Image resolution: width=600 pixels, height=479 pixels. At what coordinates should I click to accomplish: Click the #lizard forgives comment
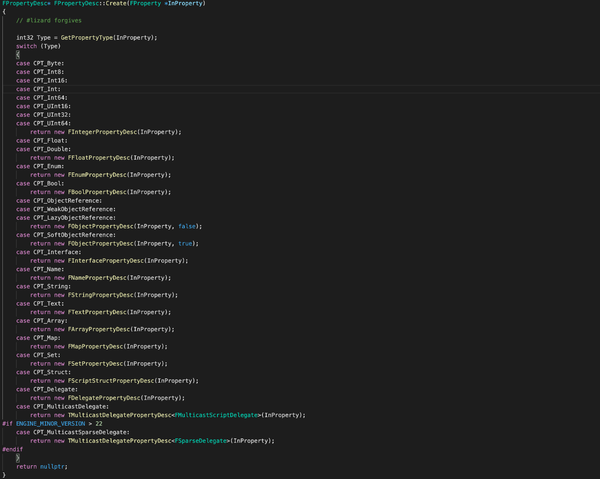point(56,20)
